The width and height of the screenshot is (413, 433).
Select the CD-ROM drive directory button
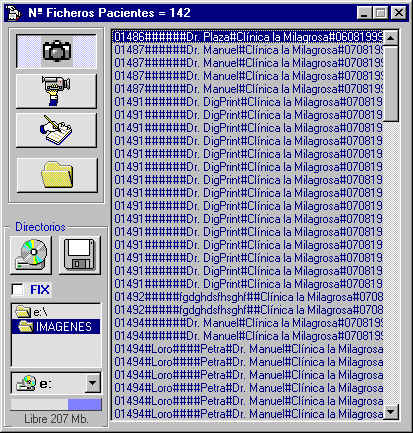pos(31,255)
